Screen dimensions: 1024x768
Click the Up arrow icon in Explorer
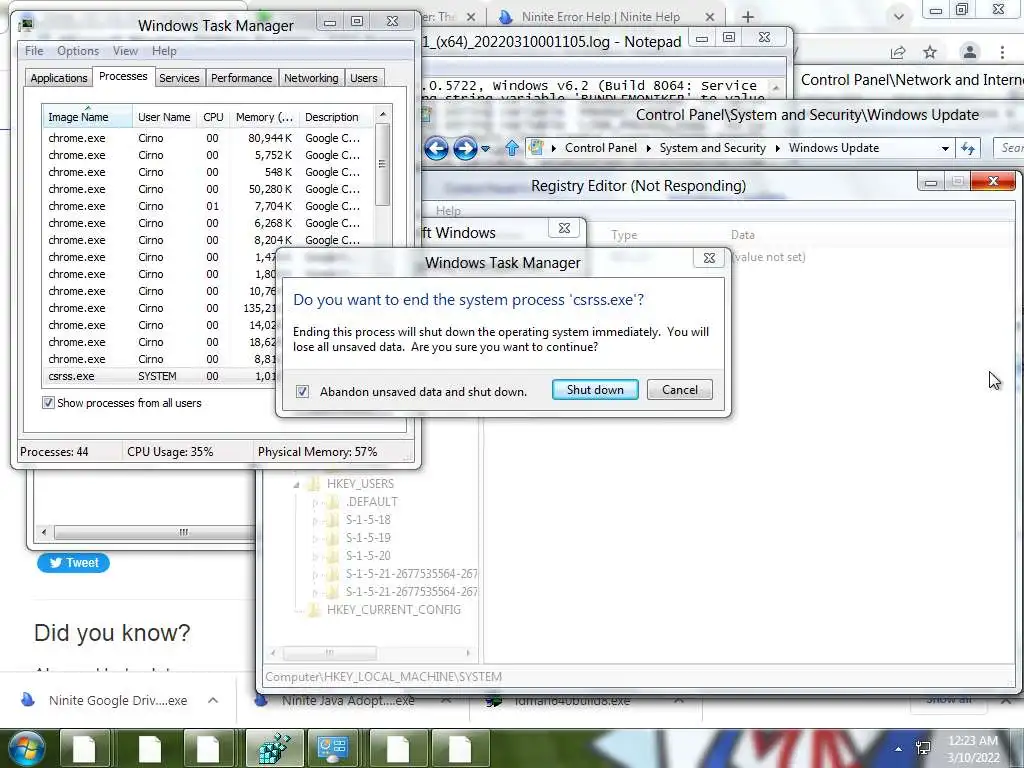click(511, 148)
